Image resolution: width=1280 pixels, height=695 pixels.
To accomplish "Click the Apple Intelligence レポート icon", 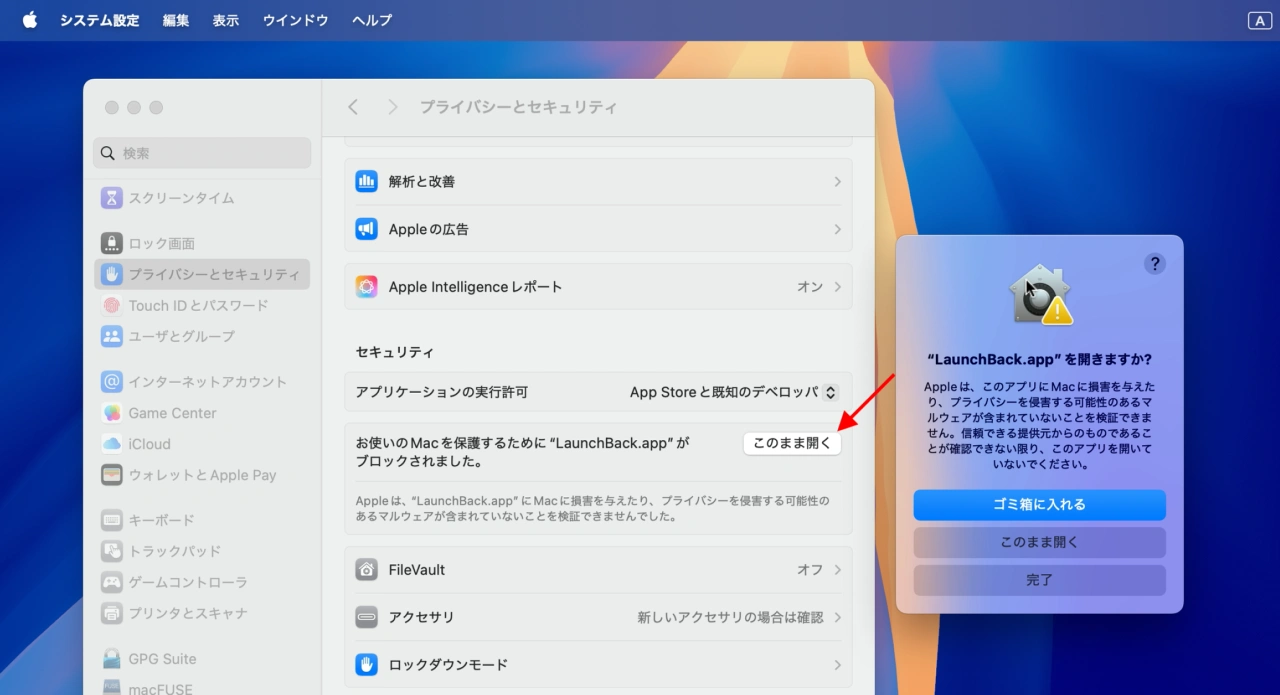I will (x=366, y=287).
